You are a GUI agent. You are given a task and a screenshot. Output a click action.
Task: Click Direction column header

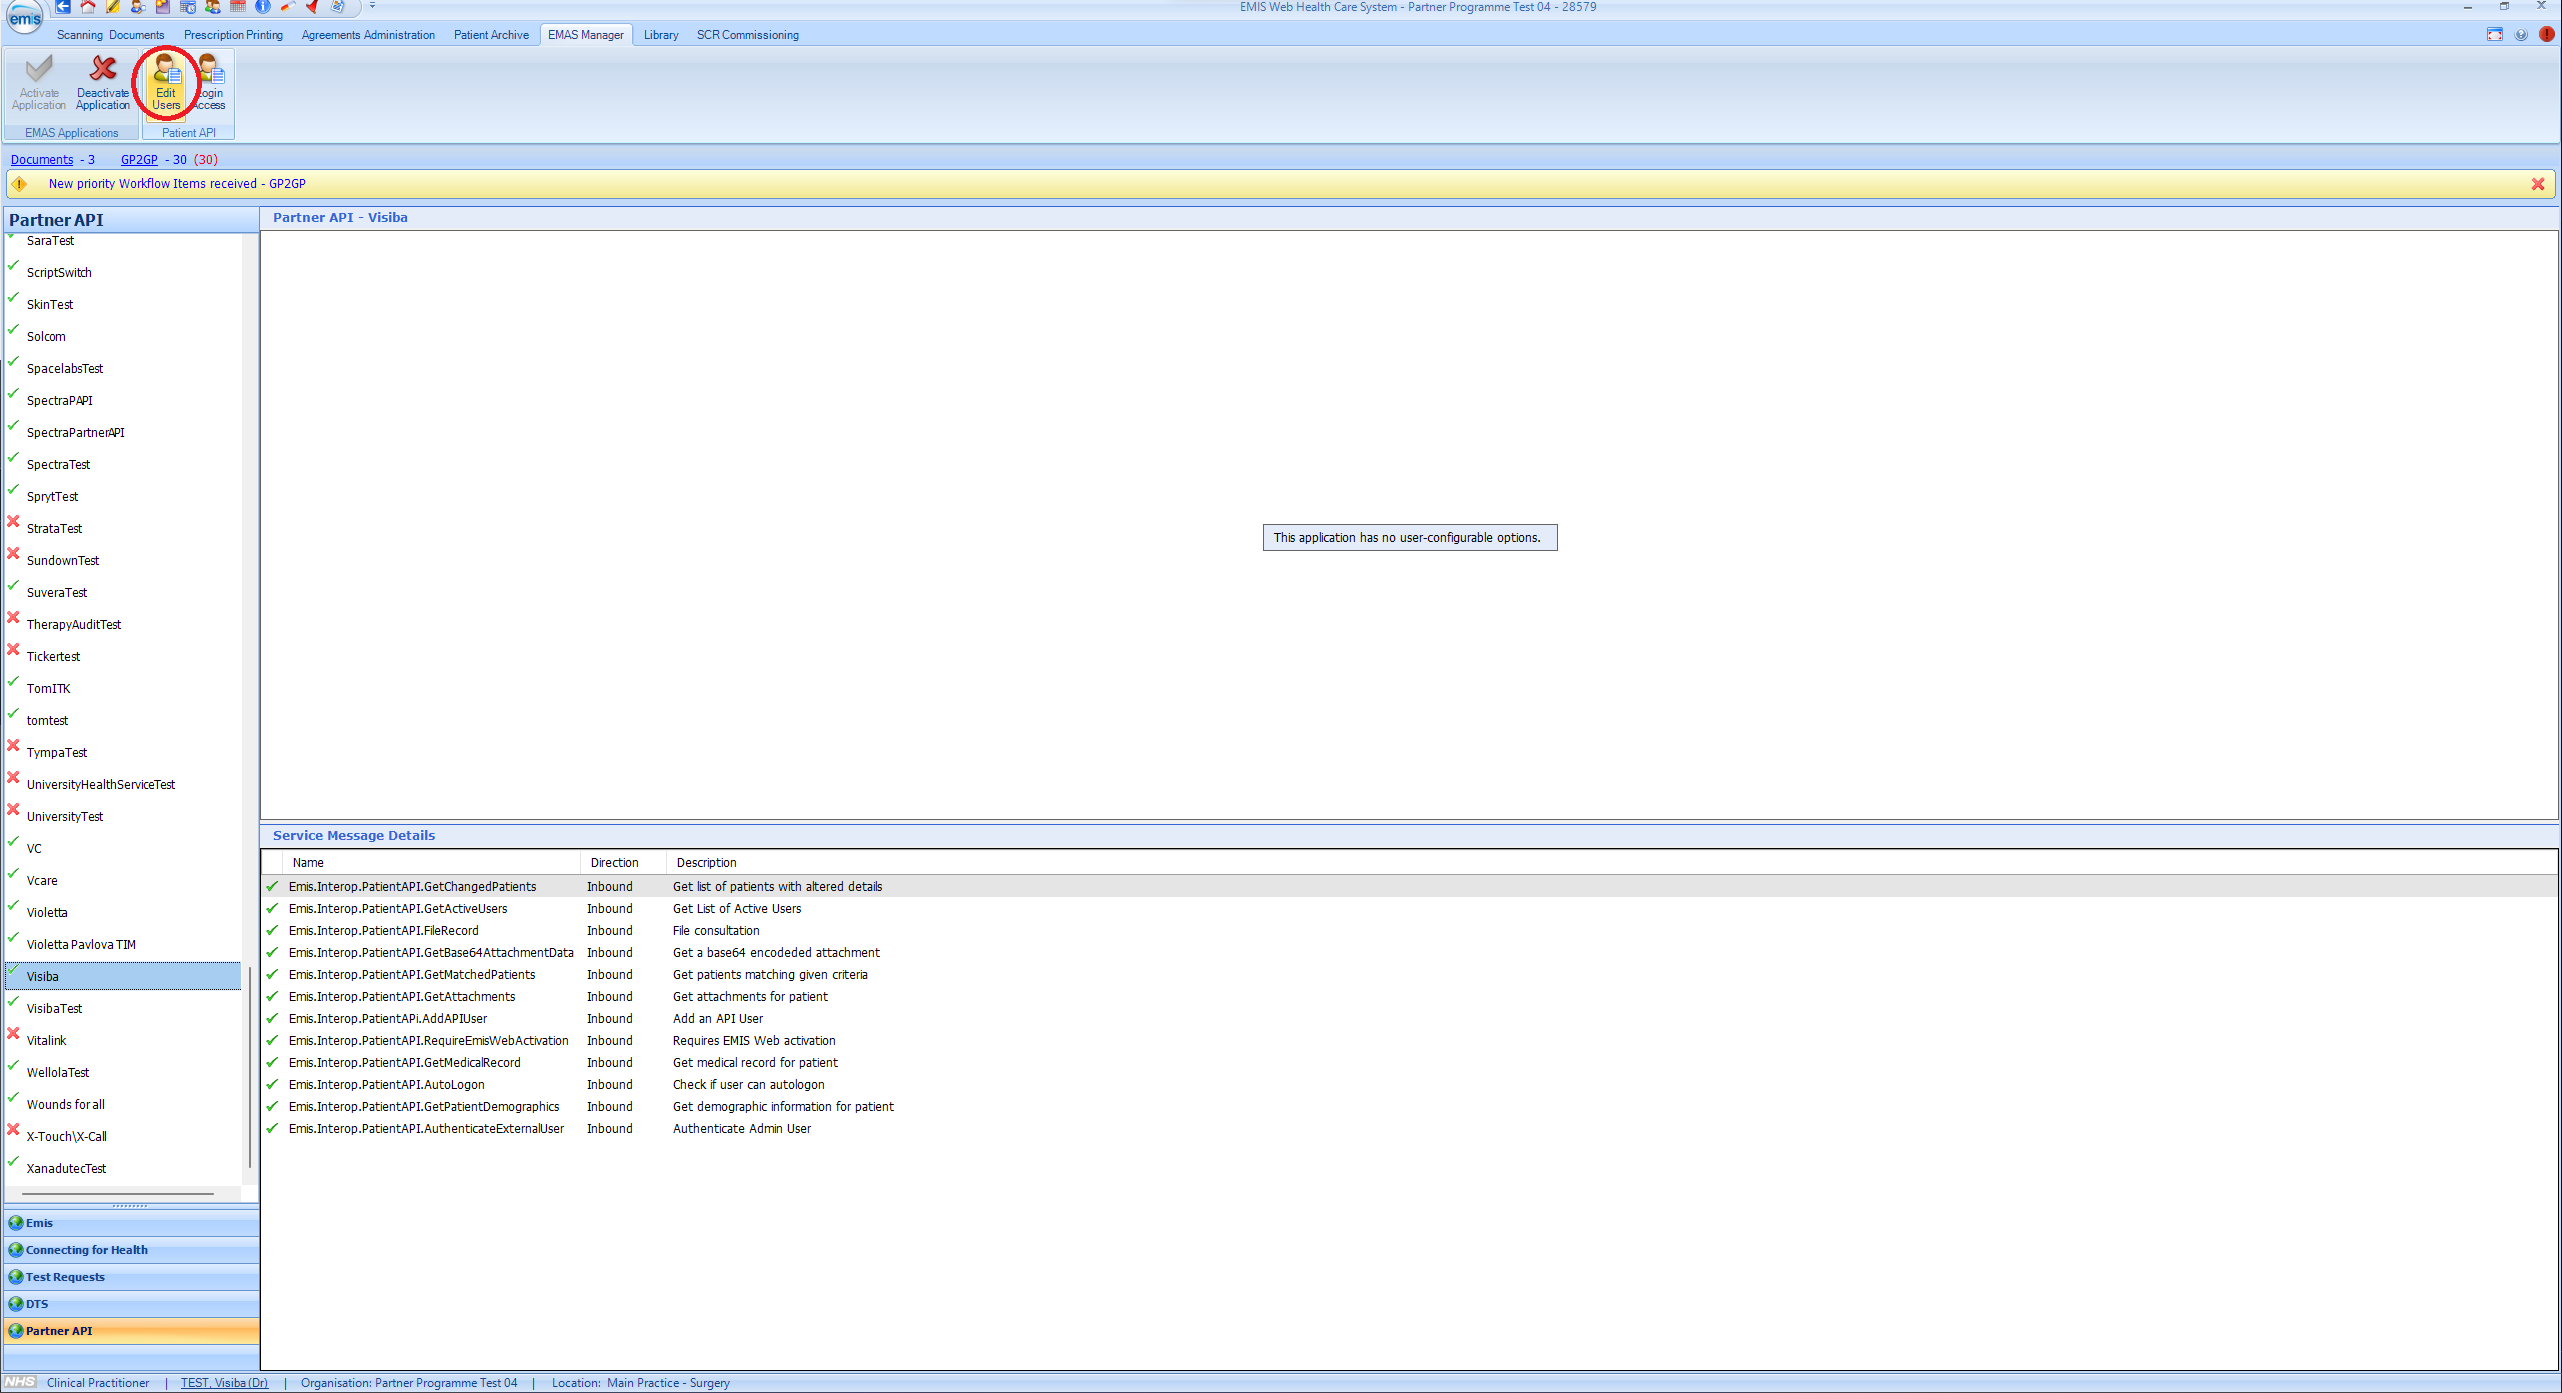click(x=623, y=863)
